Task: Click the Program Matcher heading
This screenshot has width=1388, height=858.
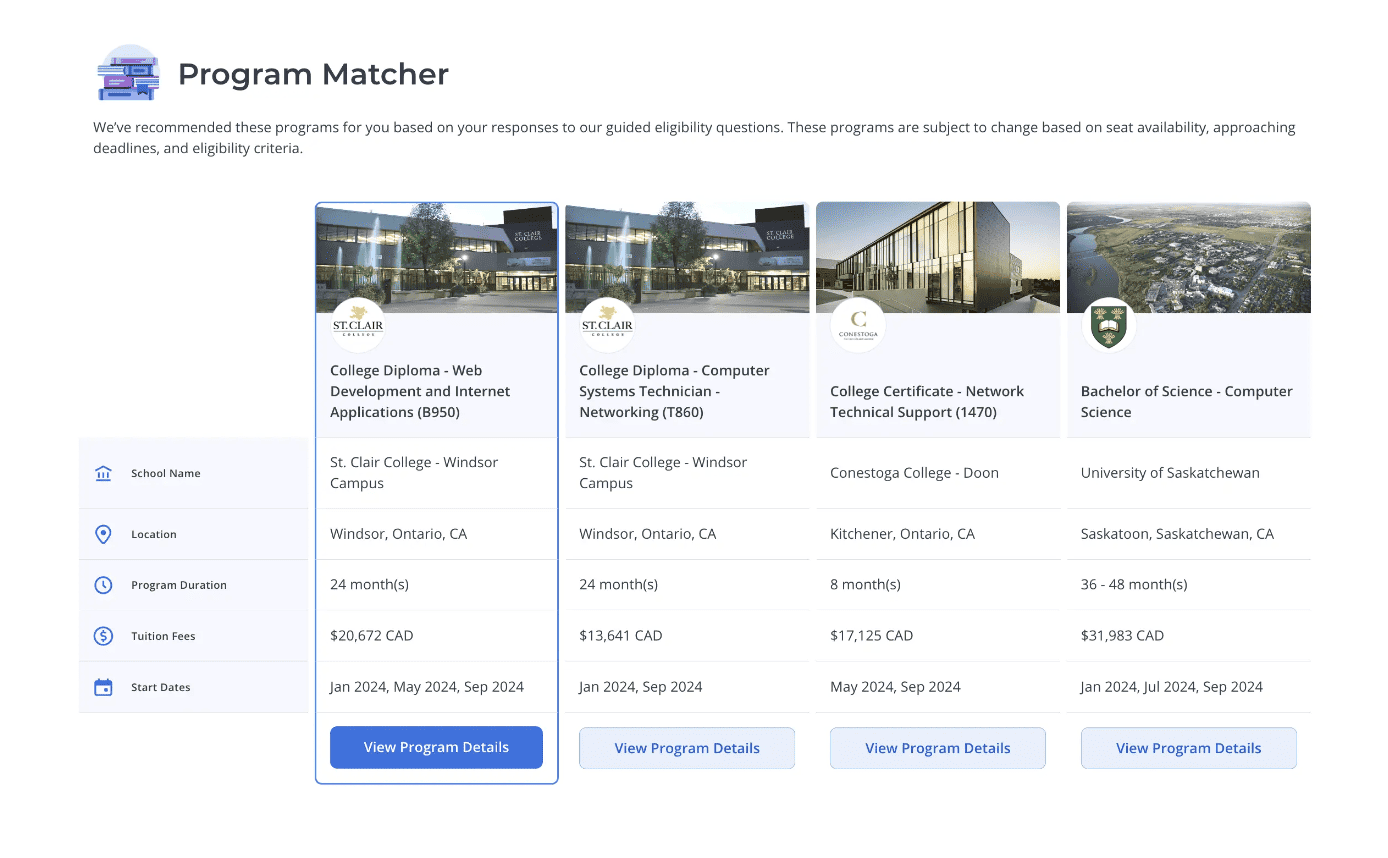Action: (x=313, y=73)
